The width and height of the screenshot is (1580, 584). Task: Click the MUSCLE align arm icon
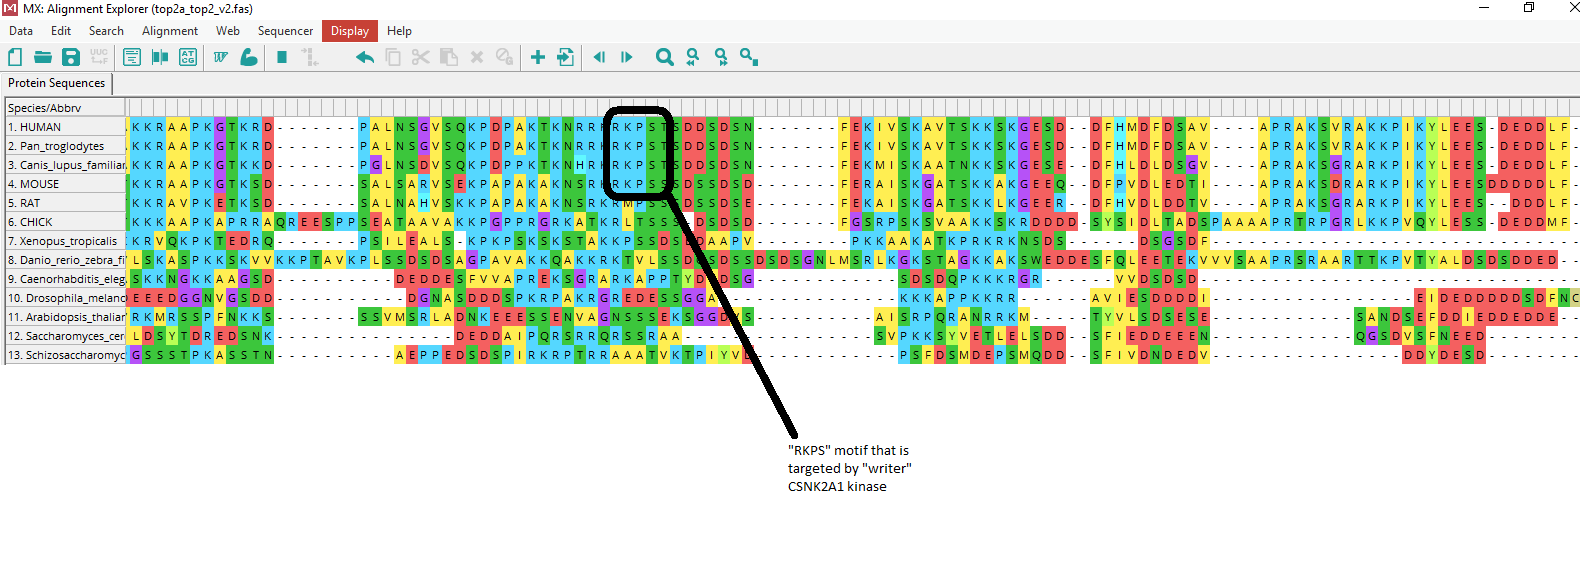(x=249, y=58)
